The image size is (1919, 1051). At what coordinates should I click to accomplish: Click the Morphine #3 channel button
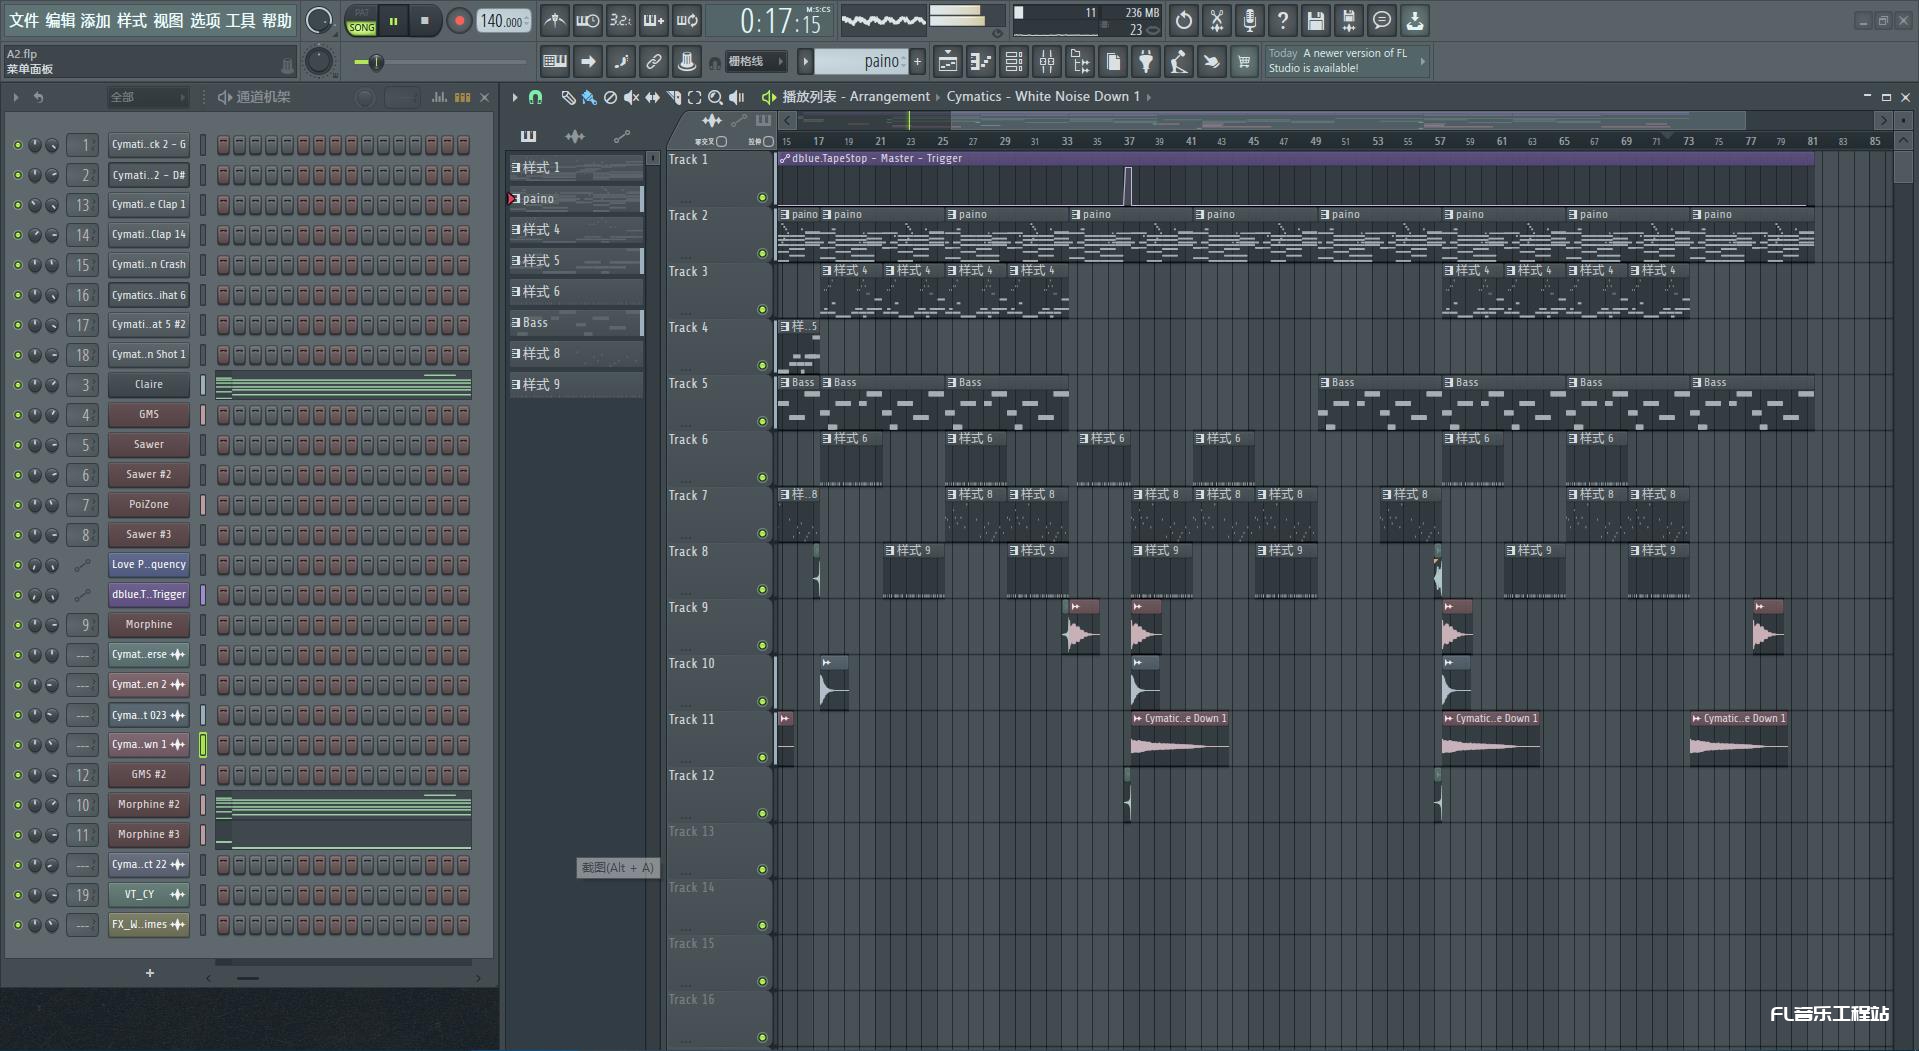click(x=149, y=835)
